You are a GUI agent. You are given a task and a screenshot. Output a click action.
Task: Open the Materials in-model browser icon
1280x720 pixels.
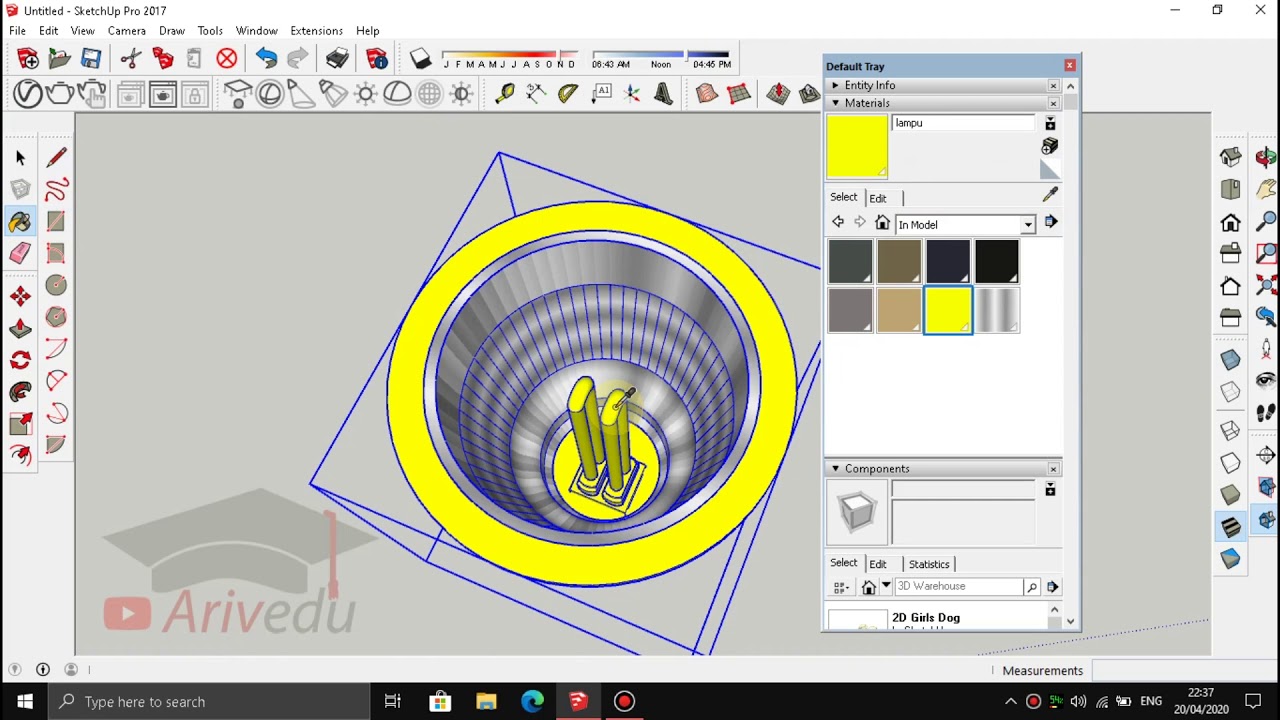pyautogui.click(x=882, y=224)
